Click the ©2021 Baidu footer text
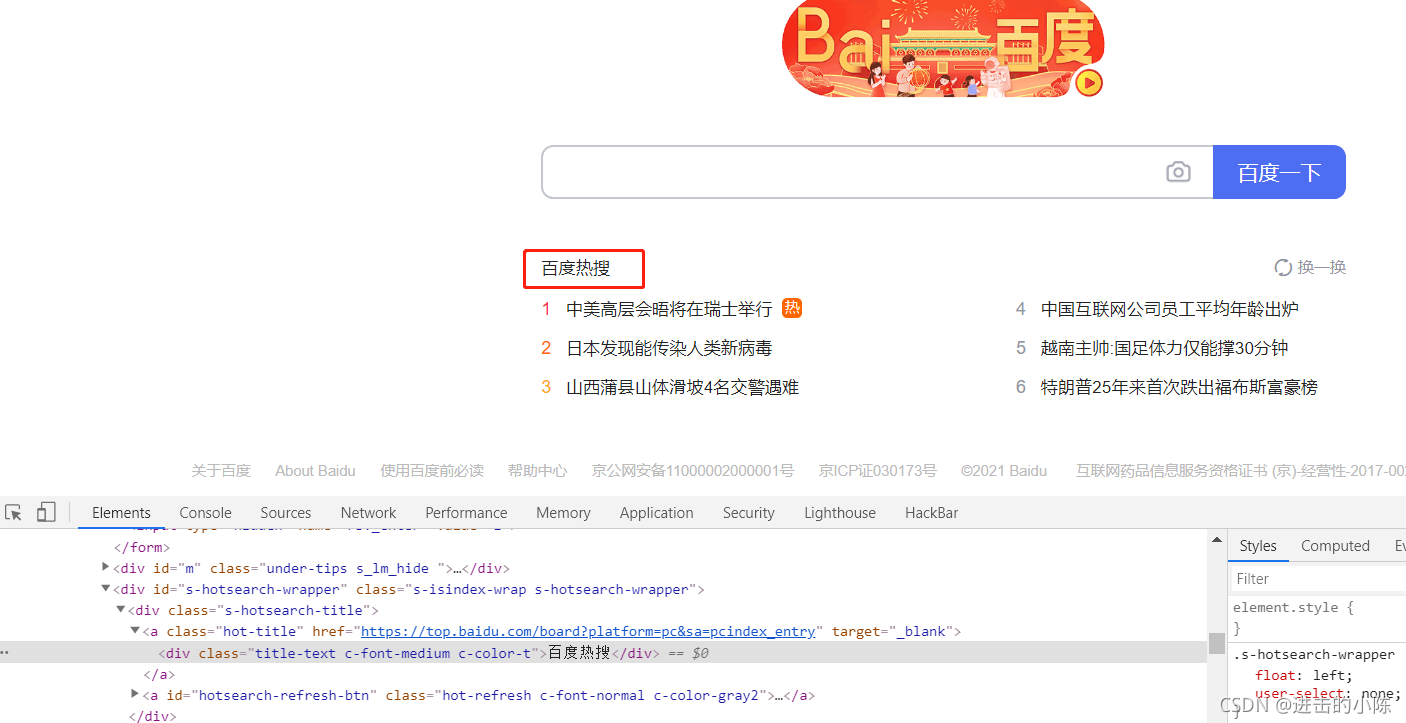 1004,470
